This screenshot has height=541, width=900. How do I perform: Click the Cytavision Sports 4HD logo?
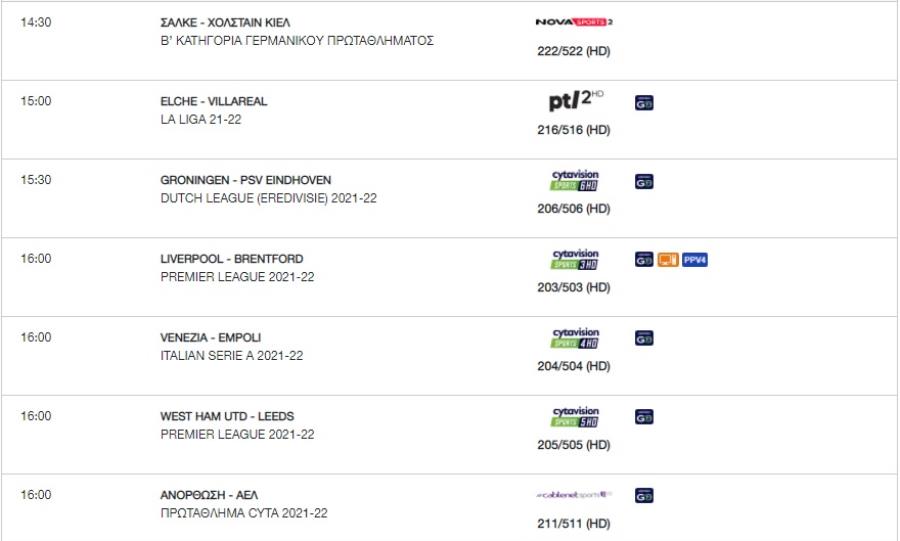[575, 338]
